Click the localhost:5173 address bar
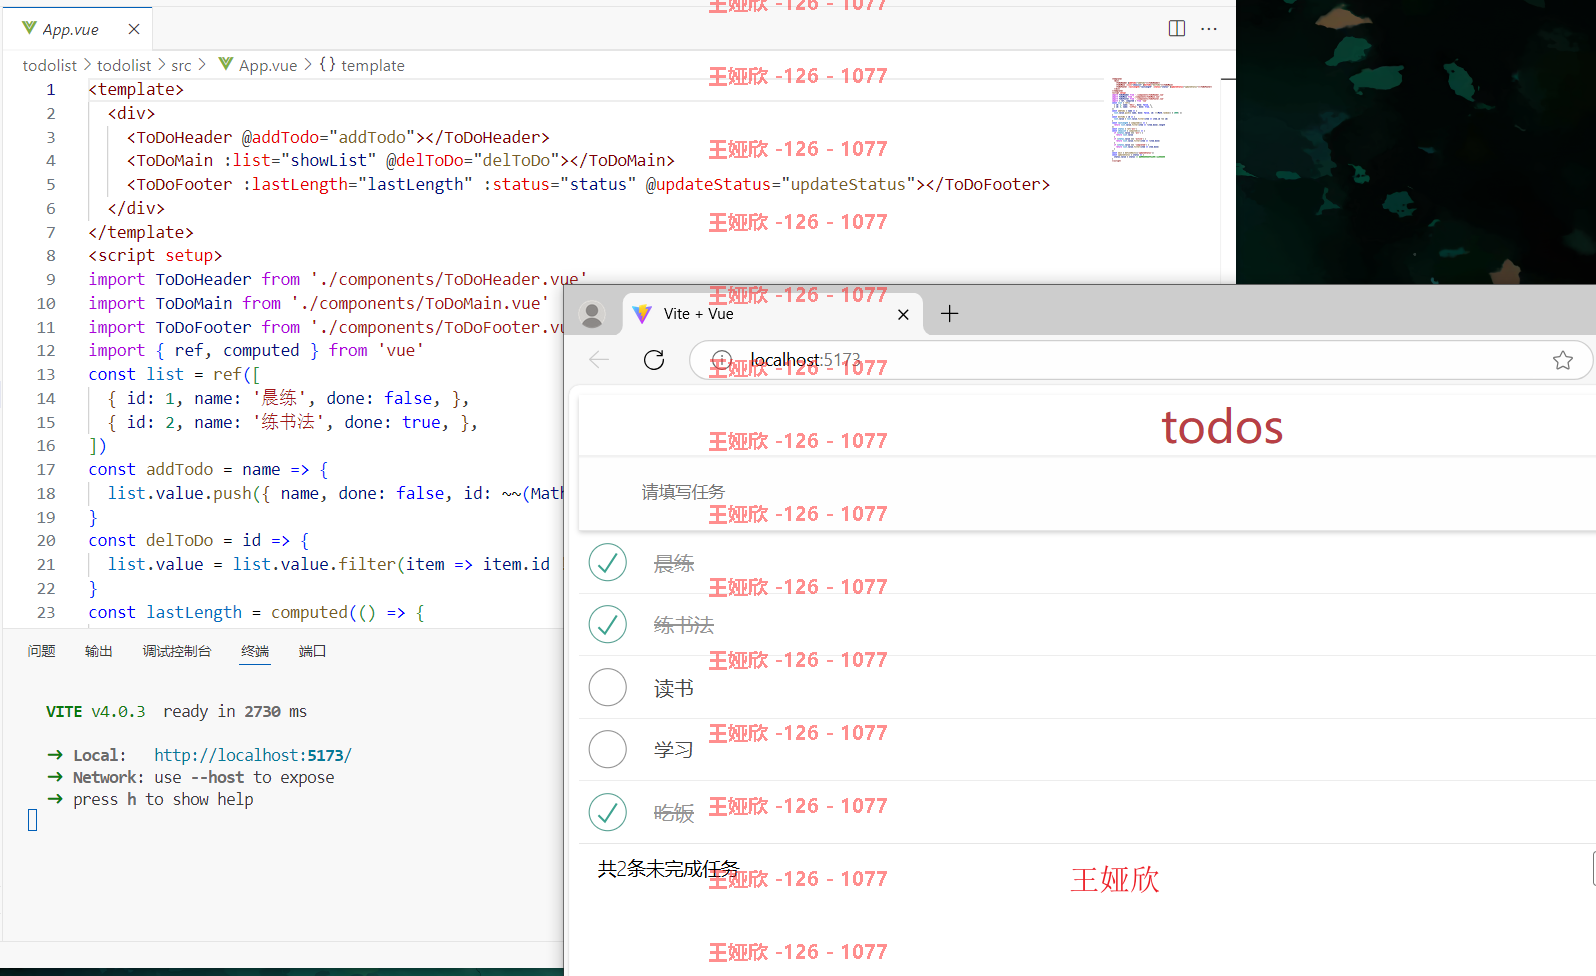1596x976 pixels. coord(1140,360)
